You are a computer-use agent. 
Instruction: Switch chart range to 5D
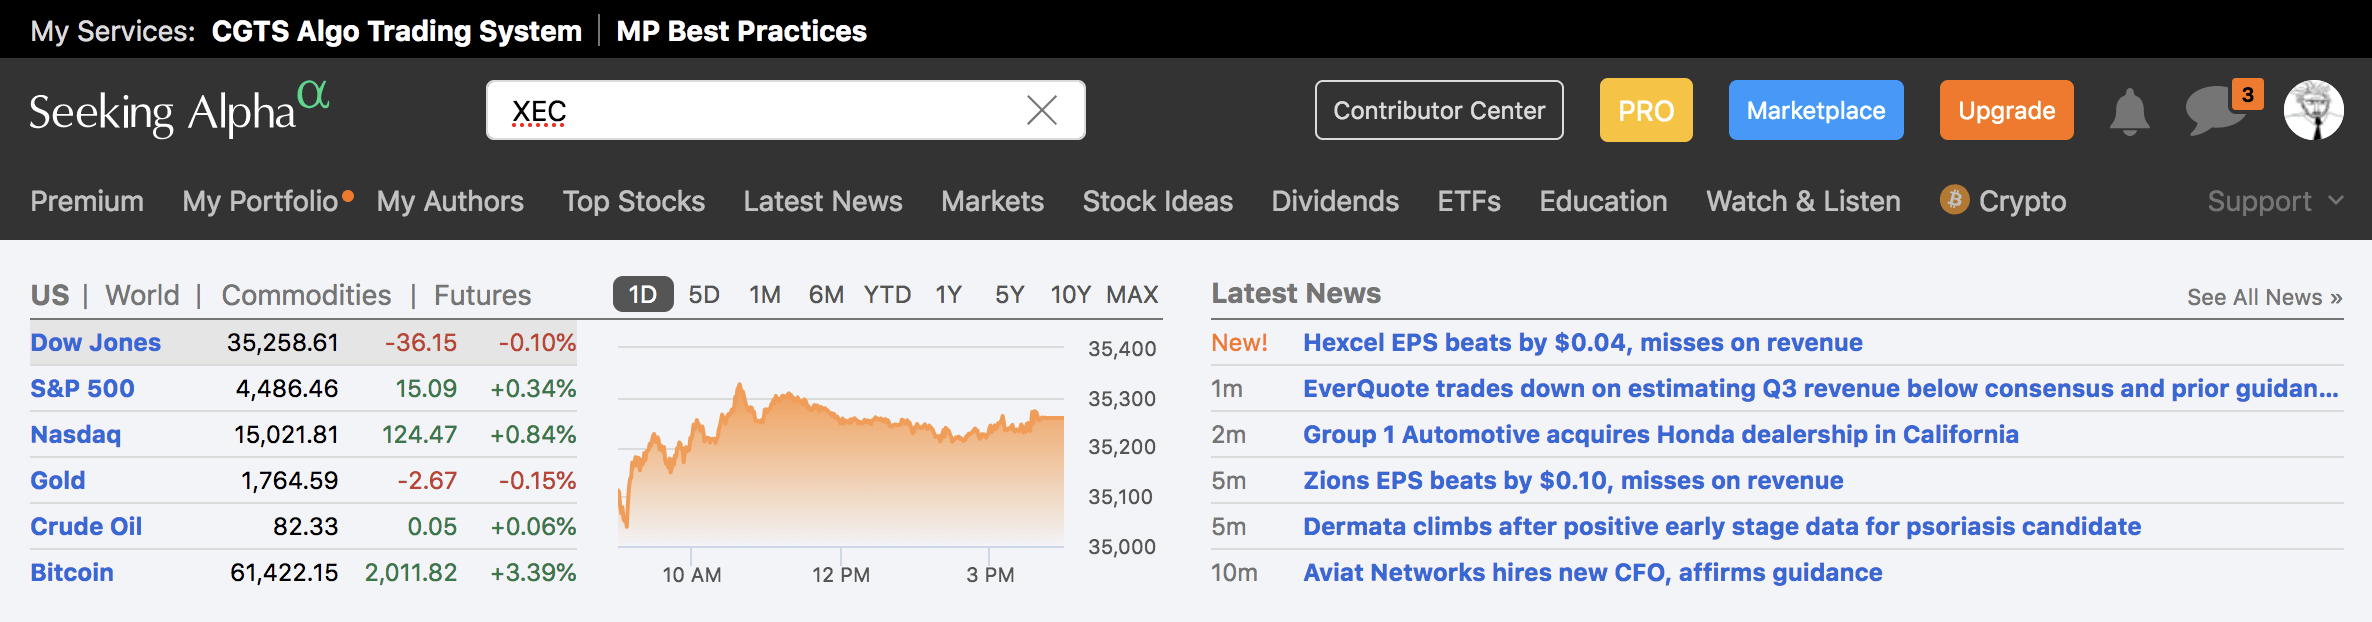(x=704, y=295)
